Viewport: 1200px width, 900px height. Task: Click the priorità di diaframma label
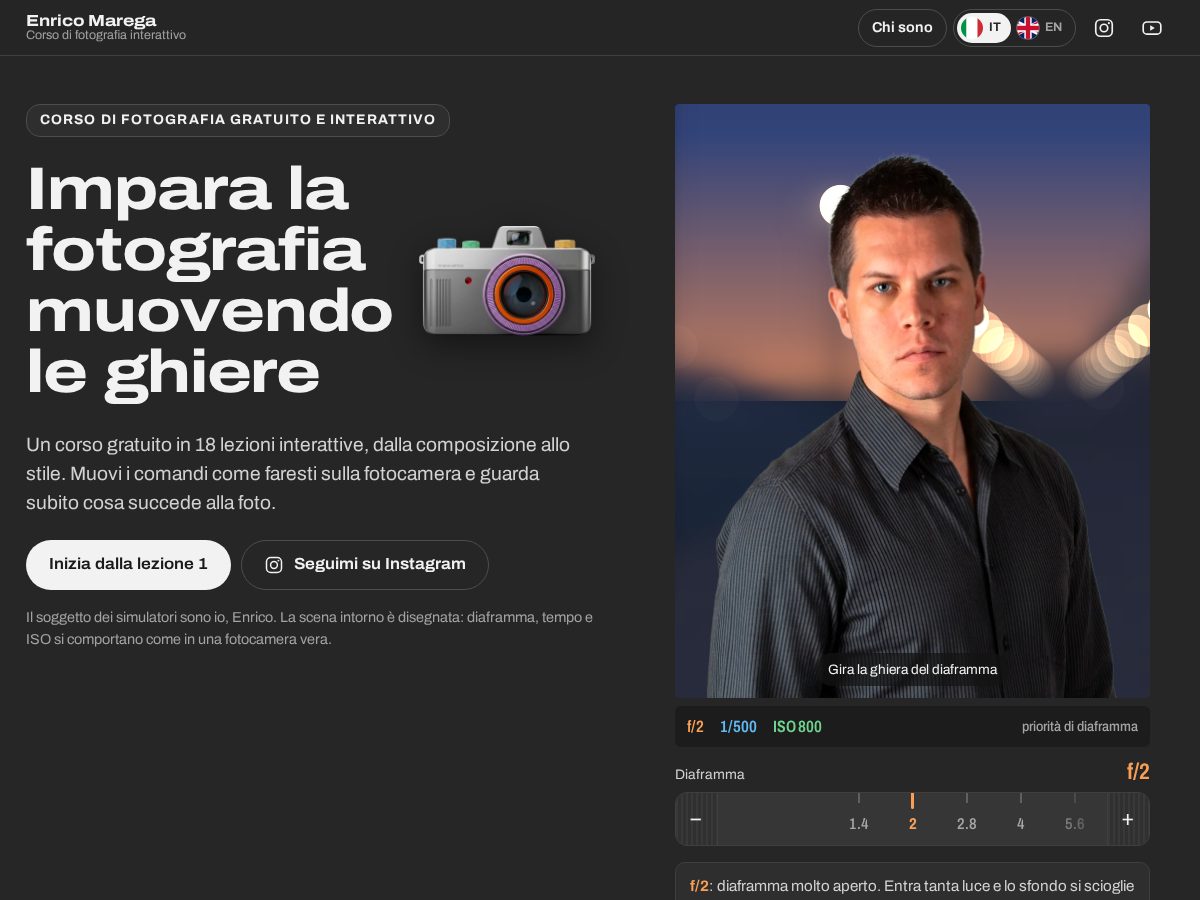point(1080,727)
